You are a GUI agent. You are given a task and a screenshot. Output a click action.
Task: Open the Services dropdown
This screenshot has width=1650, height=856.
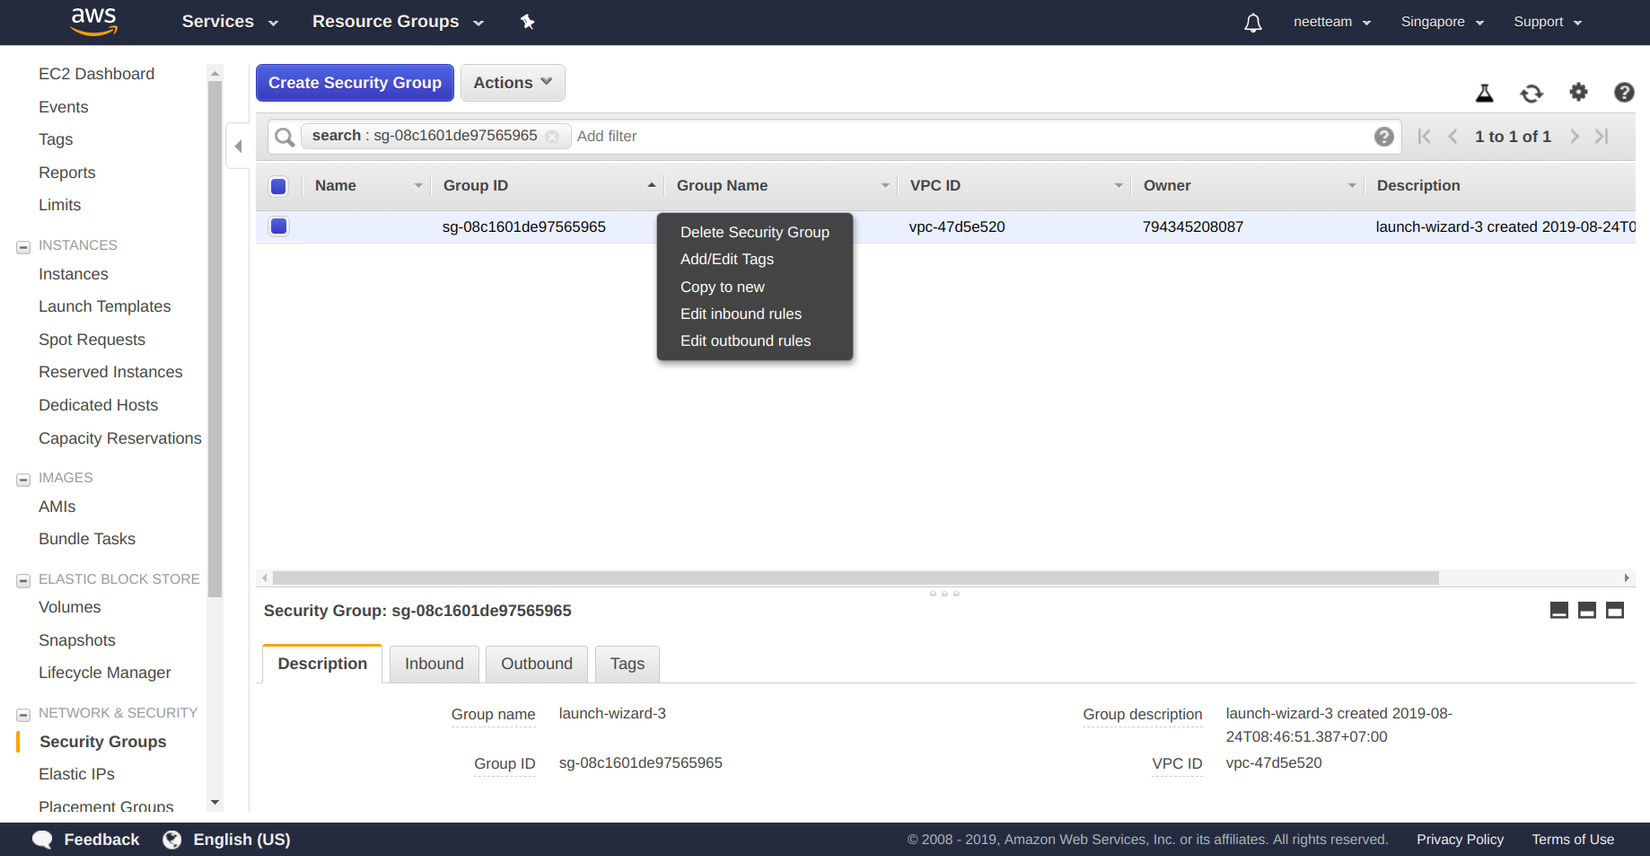(230, 22)
